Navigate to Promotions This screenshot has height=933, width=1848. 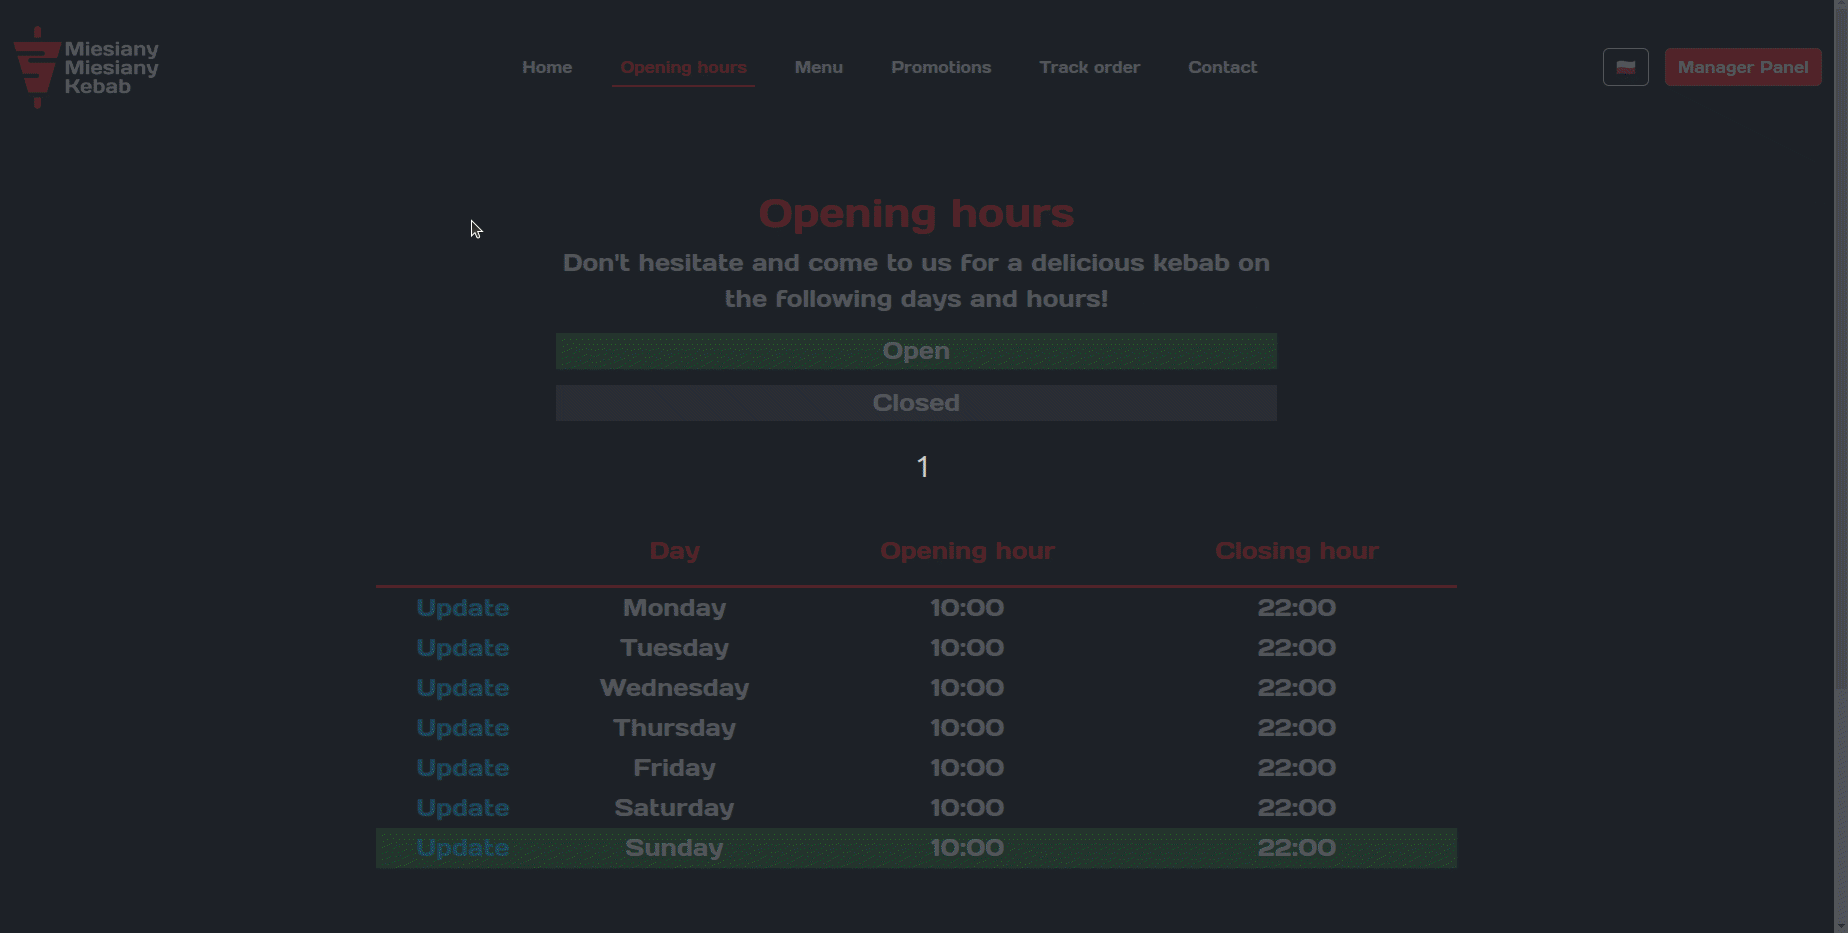[940, 67]
